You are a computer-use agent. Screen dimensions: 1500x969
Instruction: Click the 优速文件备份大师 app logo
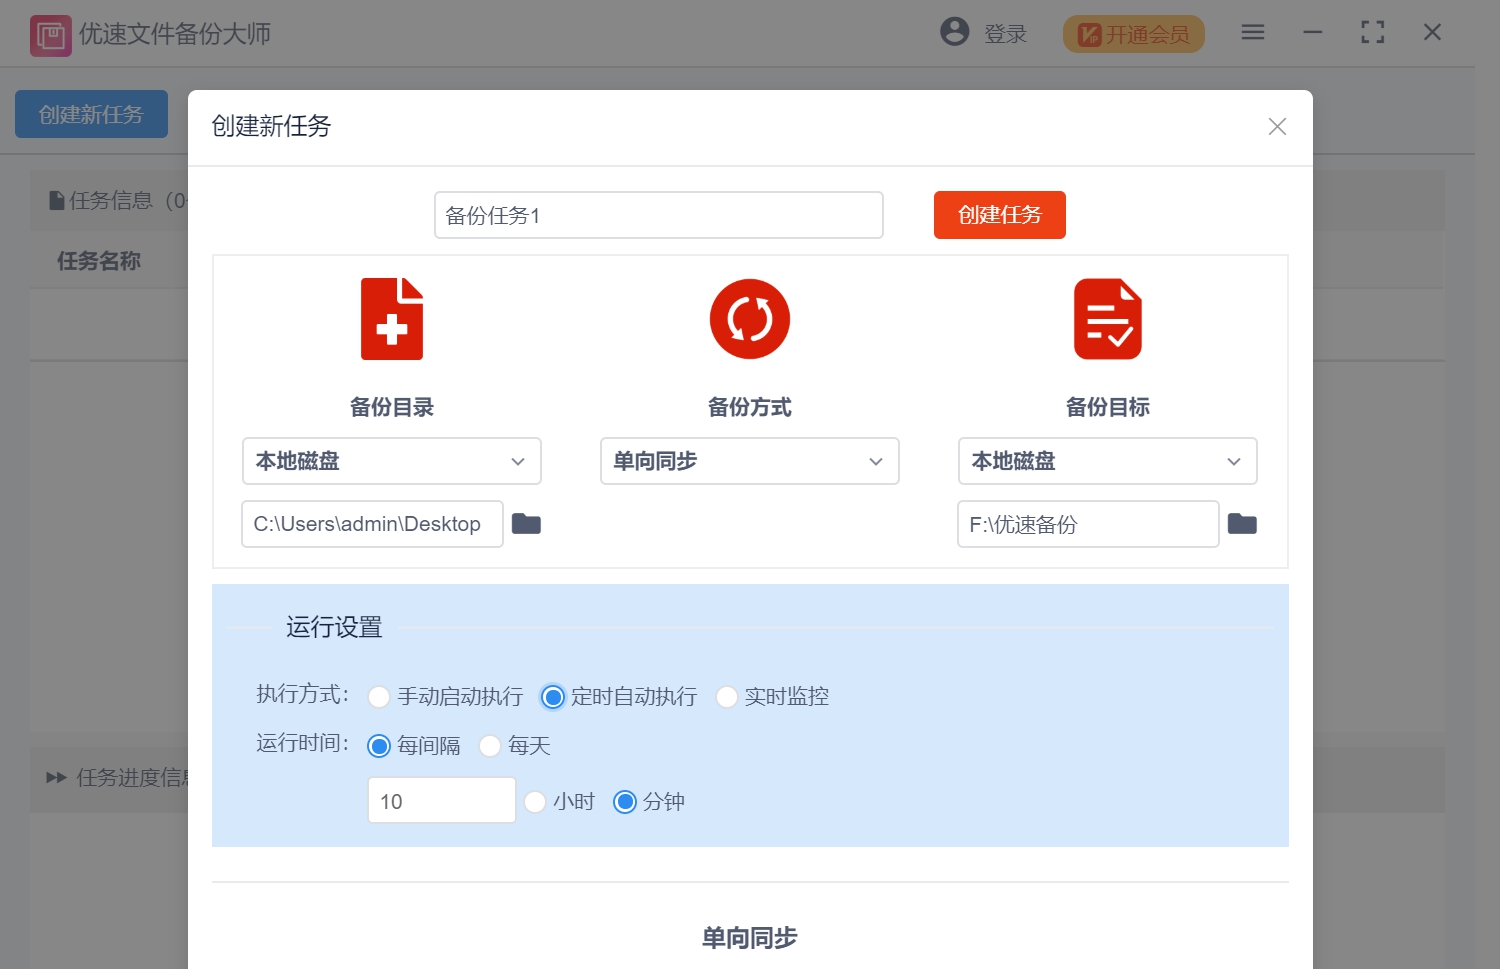click(x=50, y=33)
